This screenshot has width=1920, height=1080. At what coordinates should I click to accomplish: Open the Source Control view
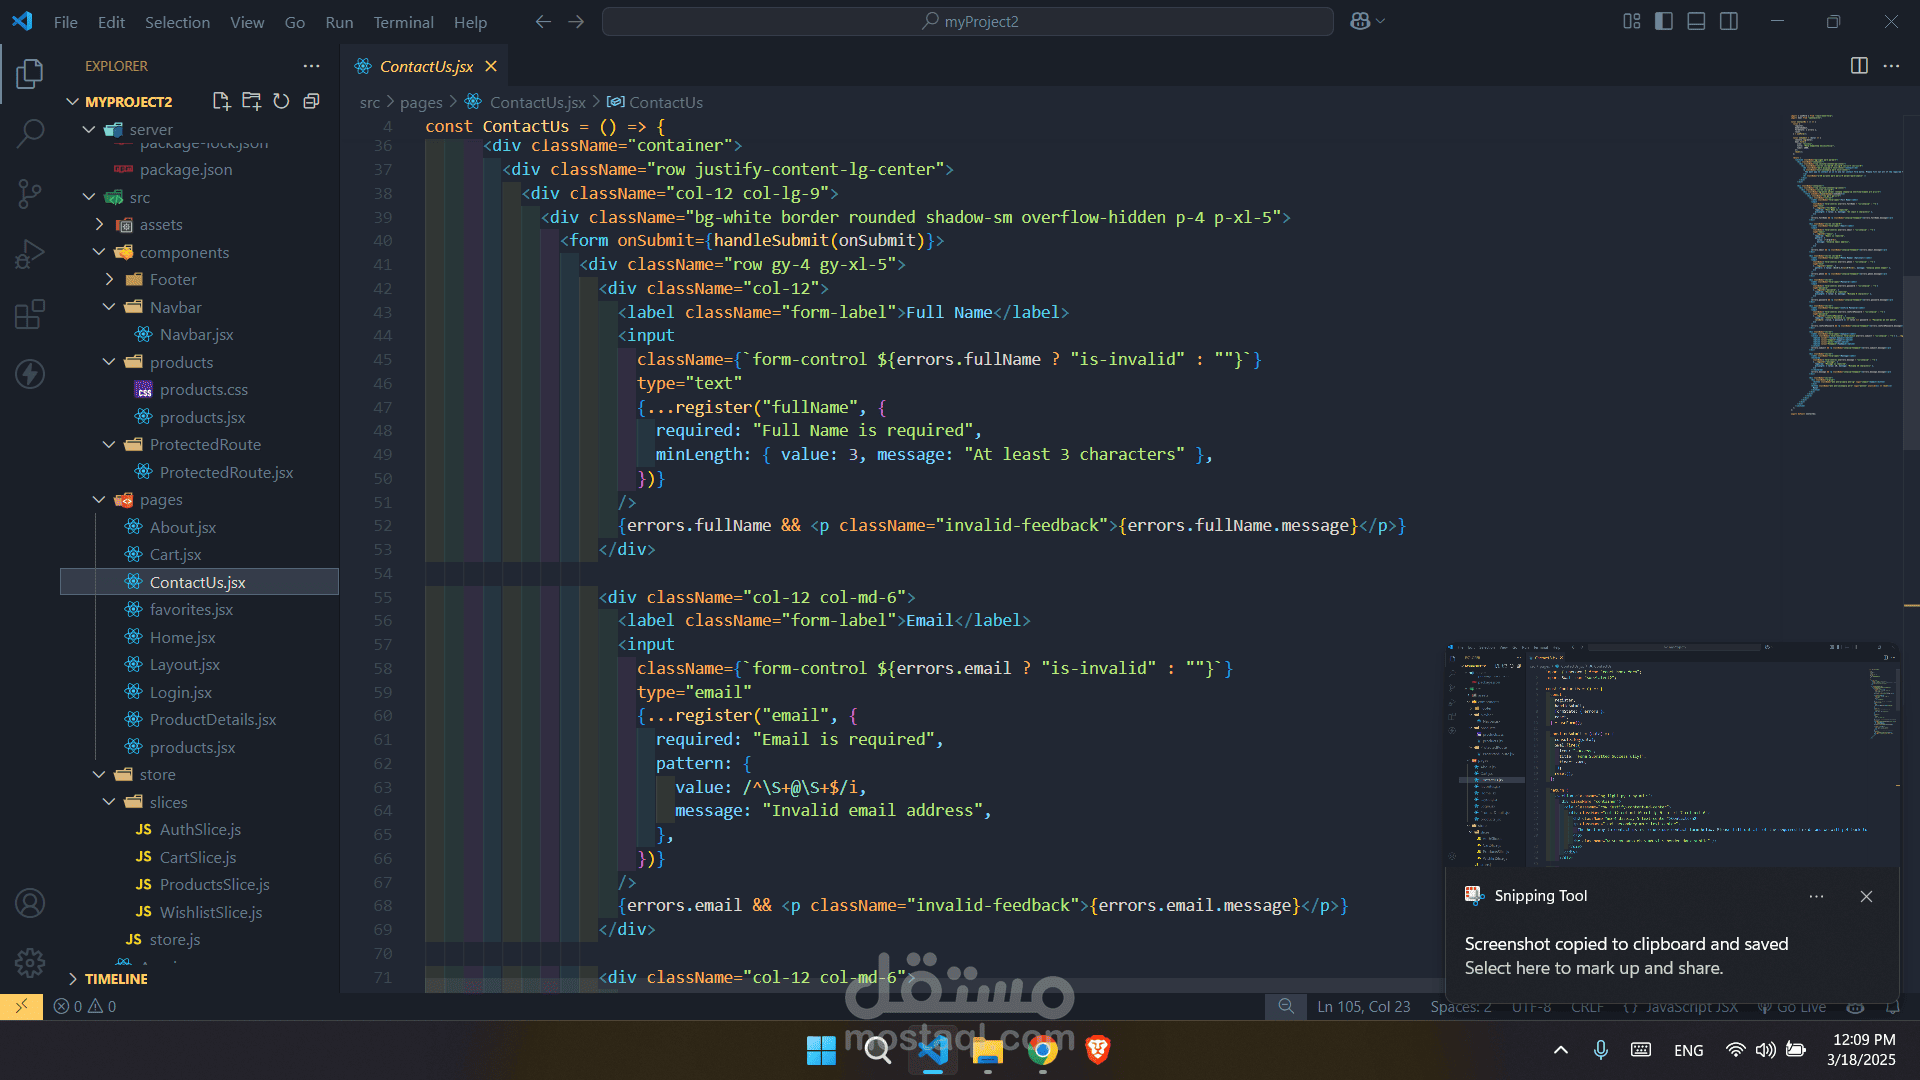(x=30, y=194)
